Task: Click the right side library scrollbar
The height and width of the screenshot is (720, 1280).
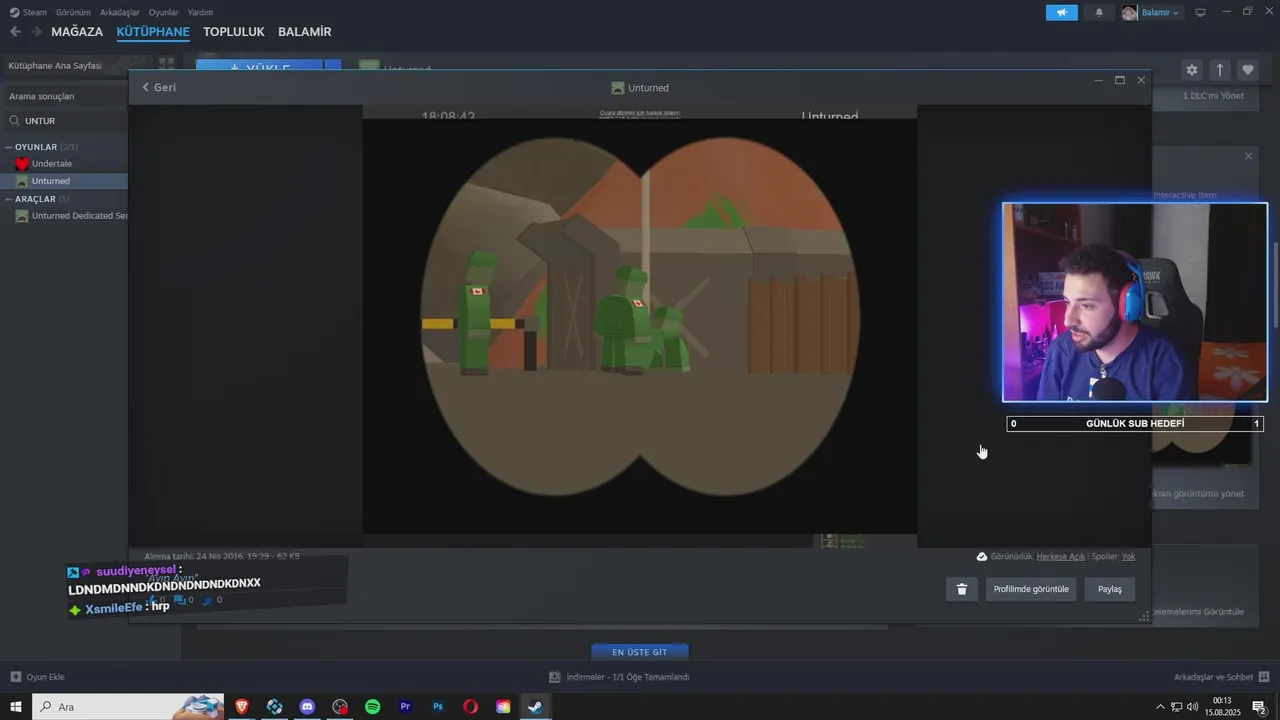Action: coord(1275,285)
